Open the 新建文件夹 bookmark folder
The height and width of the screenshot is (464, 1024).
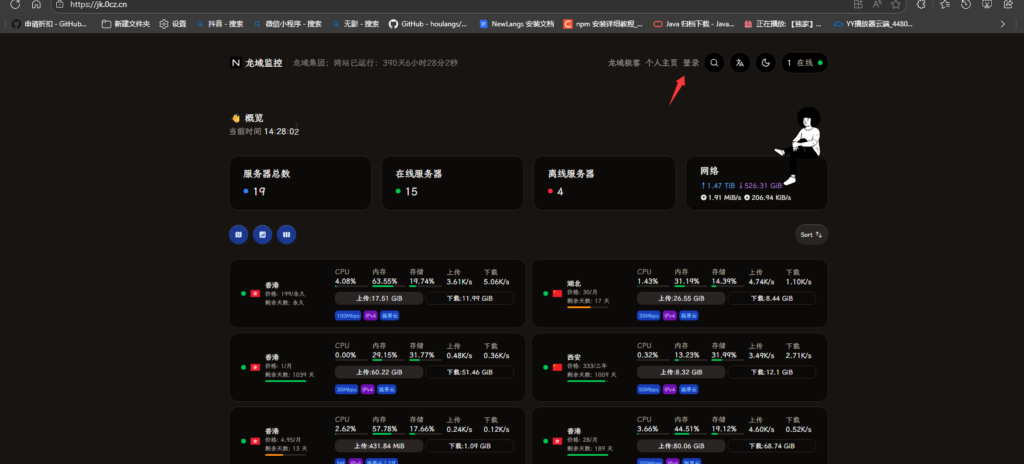click(126, 24)
